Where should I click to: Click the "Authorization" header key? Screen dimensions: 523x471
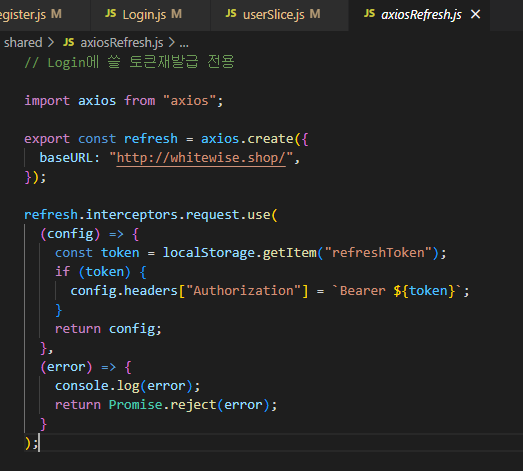(243, 291)
